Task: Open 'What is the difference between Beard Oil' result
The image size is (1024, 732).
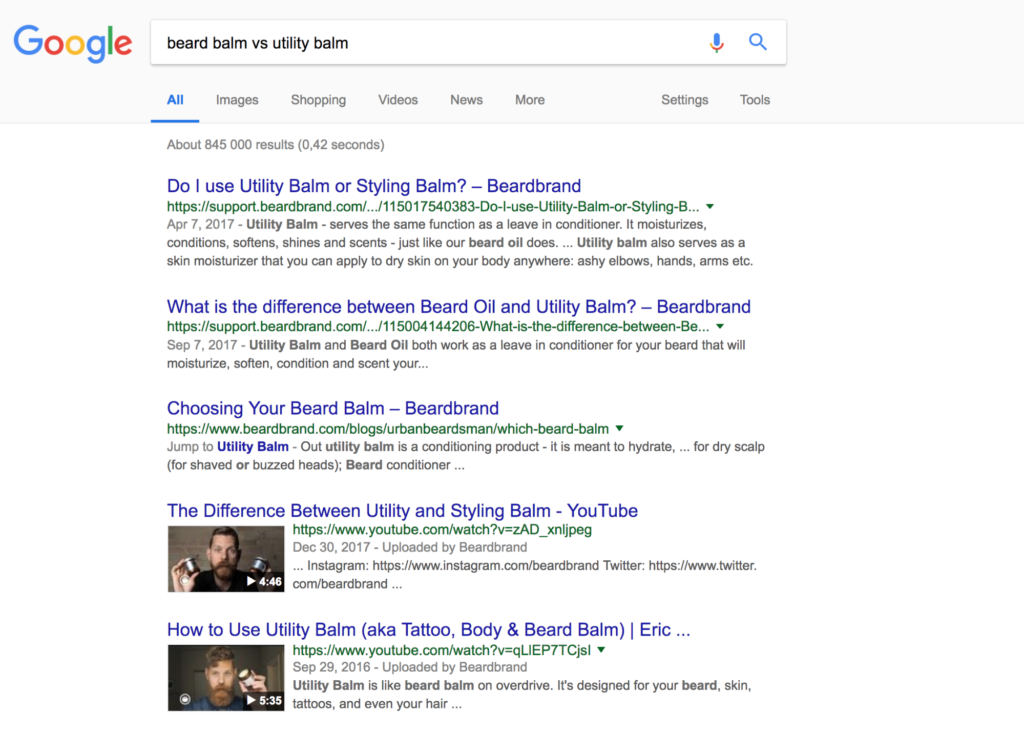Action: tap(458, 307)
